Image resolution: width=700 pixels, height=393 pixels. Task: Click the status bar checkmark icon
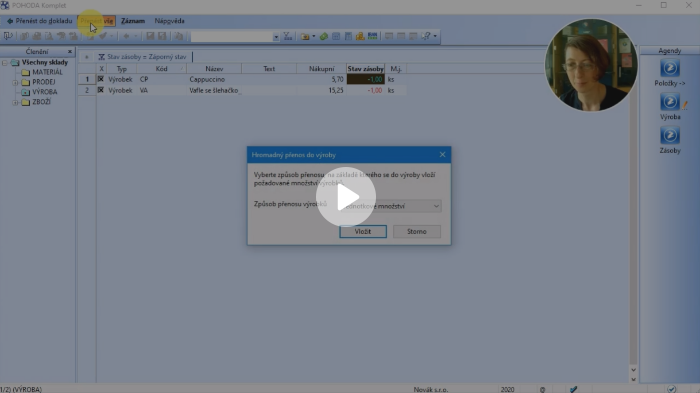click(574, 389)
